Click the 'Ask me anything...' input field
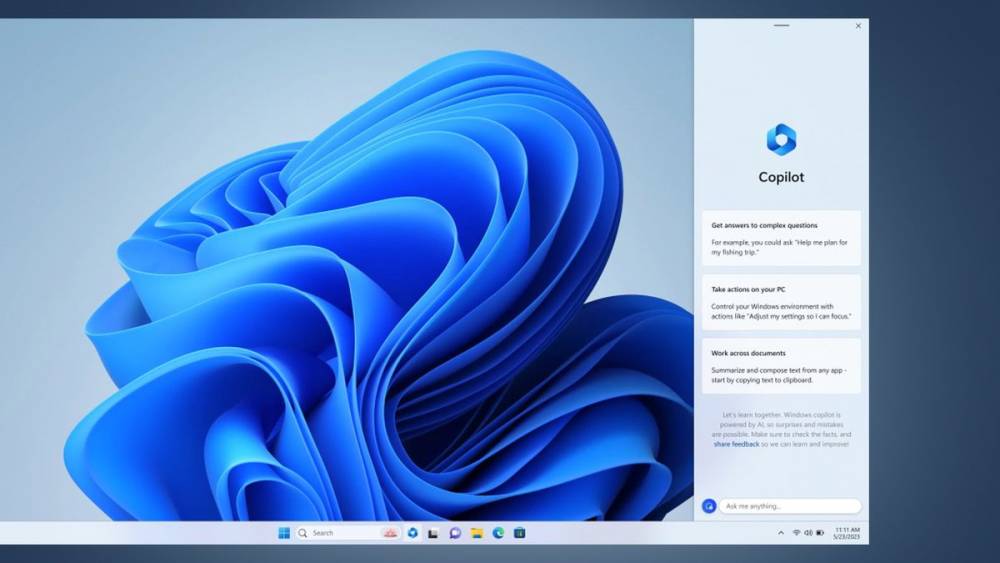 click(x=790, y=506)
